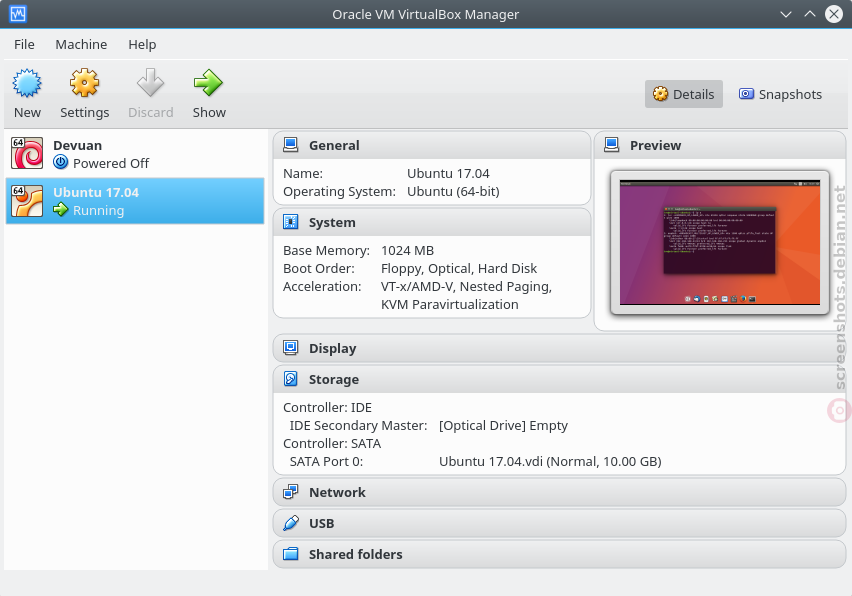Screen dimensions: 852x596
Task: Minimize the VirtualBox Manager window
Action: pos(786,14)
